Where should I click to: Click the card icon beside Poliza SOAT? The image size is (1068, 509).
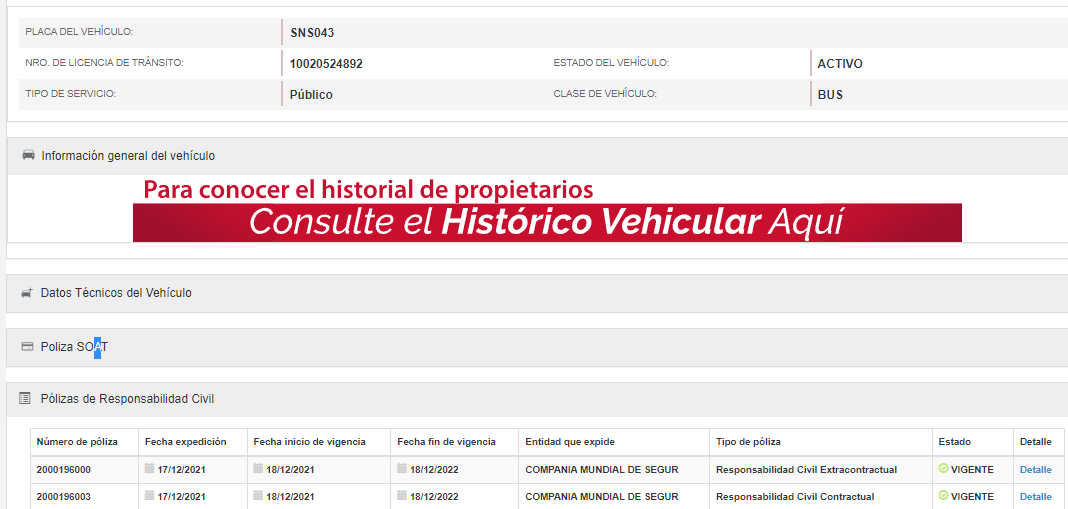[27, 347]
